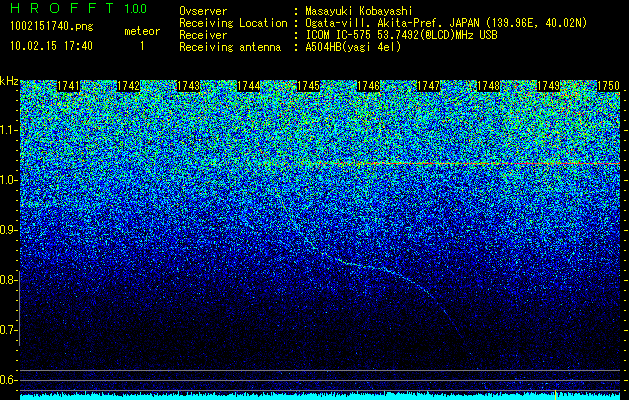
Task: Click the 1746 time marker label
Action: [369, 86]
